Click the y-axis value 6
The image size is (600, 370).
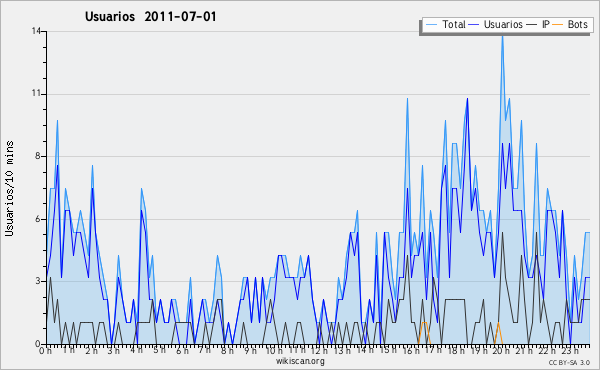[x=38, y=219]
